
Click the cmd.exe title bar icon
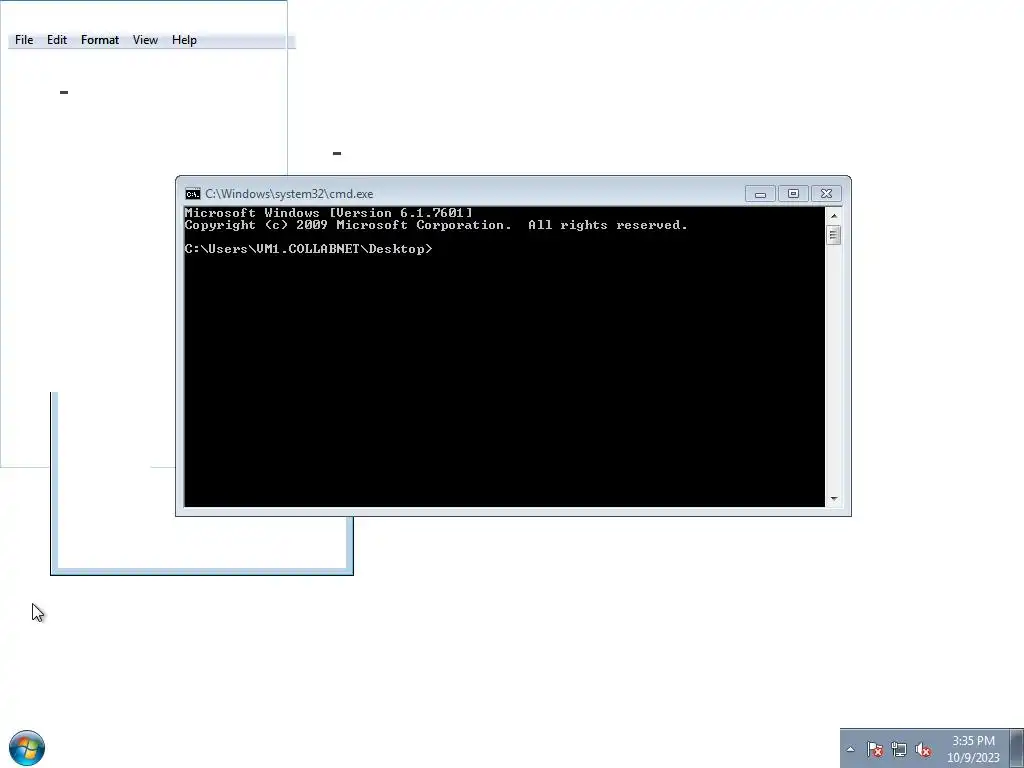tap(193, 194)
